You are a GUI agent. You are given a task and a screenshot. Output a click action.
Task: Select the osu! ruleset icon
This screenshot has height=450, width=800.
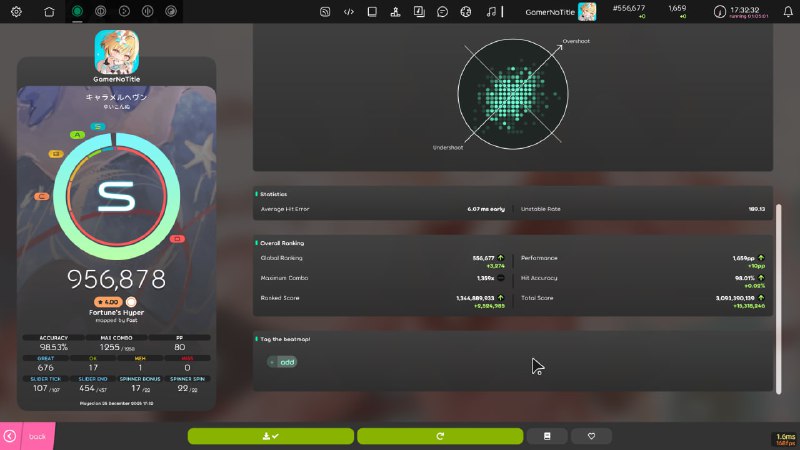click(77, 12)
